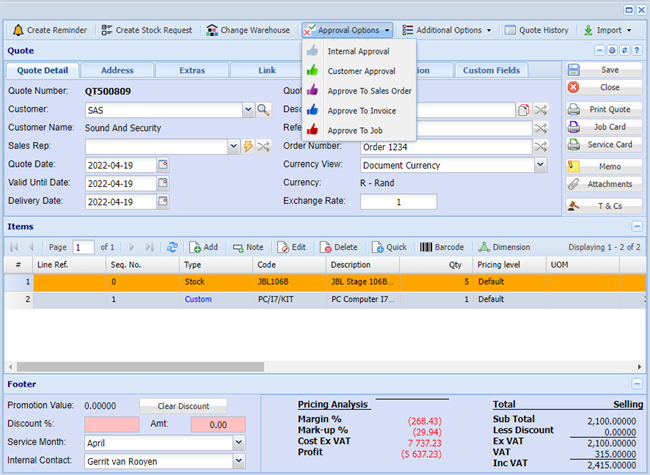Image resolution: width=650 pixels, height=475 pixels.
Task: Open Create Stock Request
Action: tap(148, 30)
